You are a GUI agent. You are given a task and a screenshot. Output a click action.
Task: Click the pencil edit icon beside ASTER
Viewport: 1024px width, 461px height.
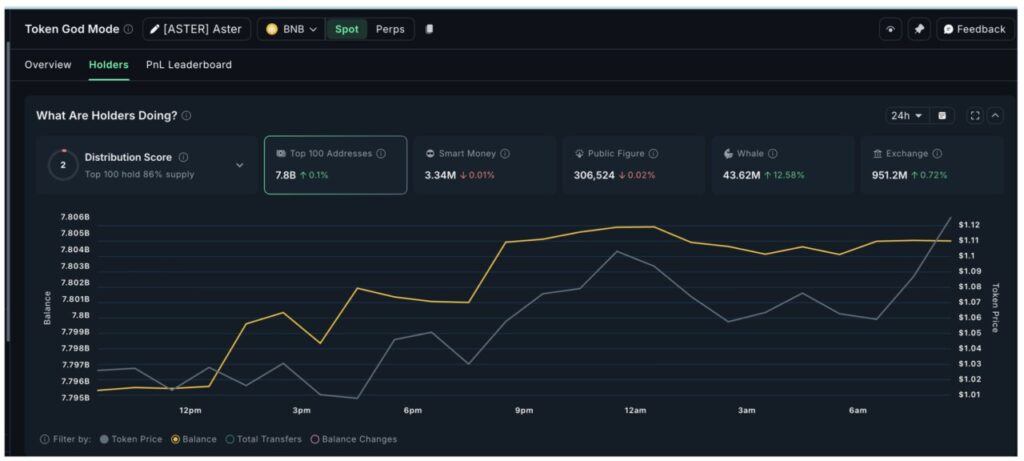point(155,29)
